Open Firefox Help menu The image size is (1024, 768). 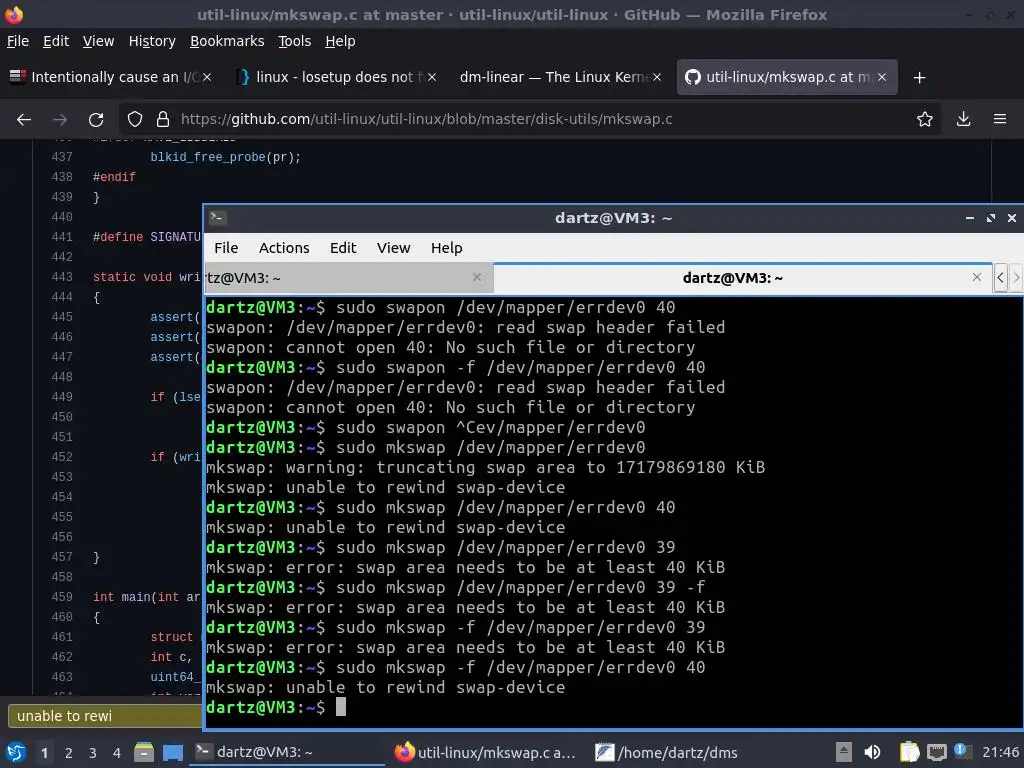pos(340,41)
